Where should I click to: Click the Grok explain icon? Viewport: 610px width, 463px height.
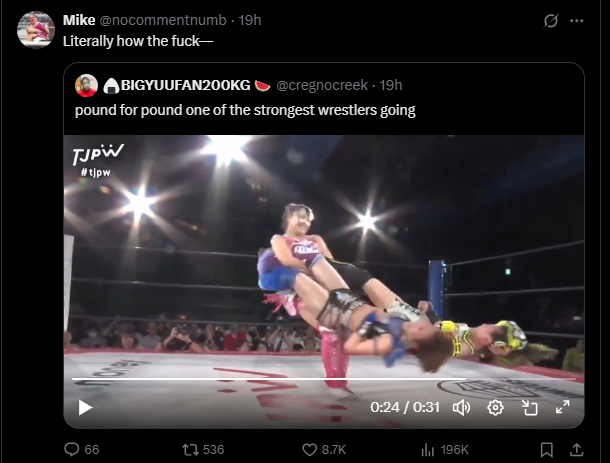click(x=551, y=21)
